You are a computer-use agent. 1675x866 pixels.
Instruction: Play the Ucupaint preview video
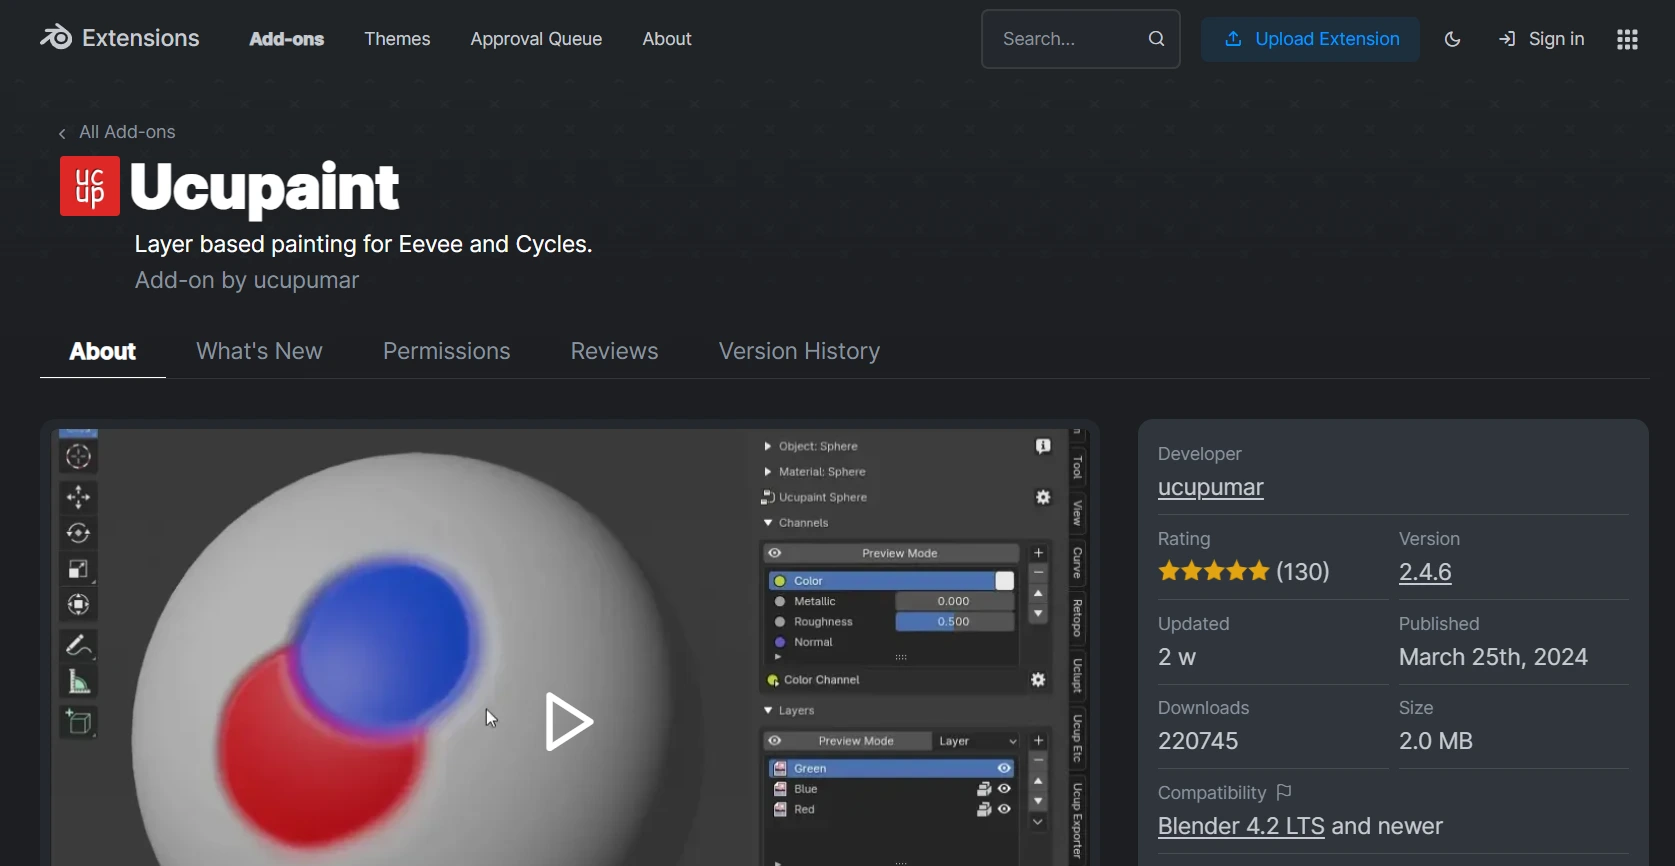tap(569, 722)
